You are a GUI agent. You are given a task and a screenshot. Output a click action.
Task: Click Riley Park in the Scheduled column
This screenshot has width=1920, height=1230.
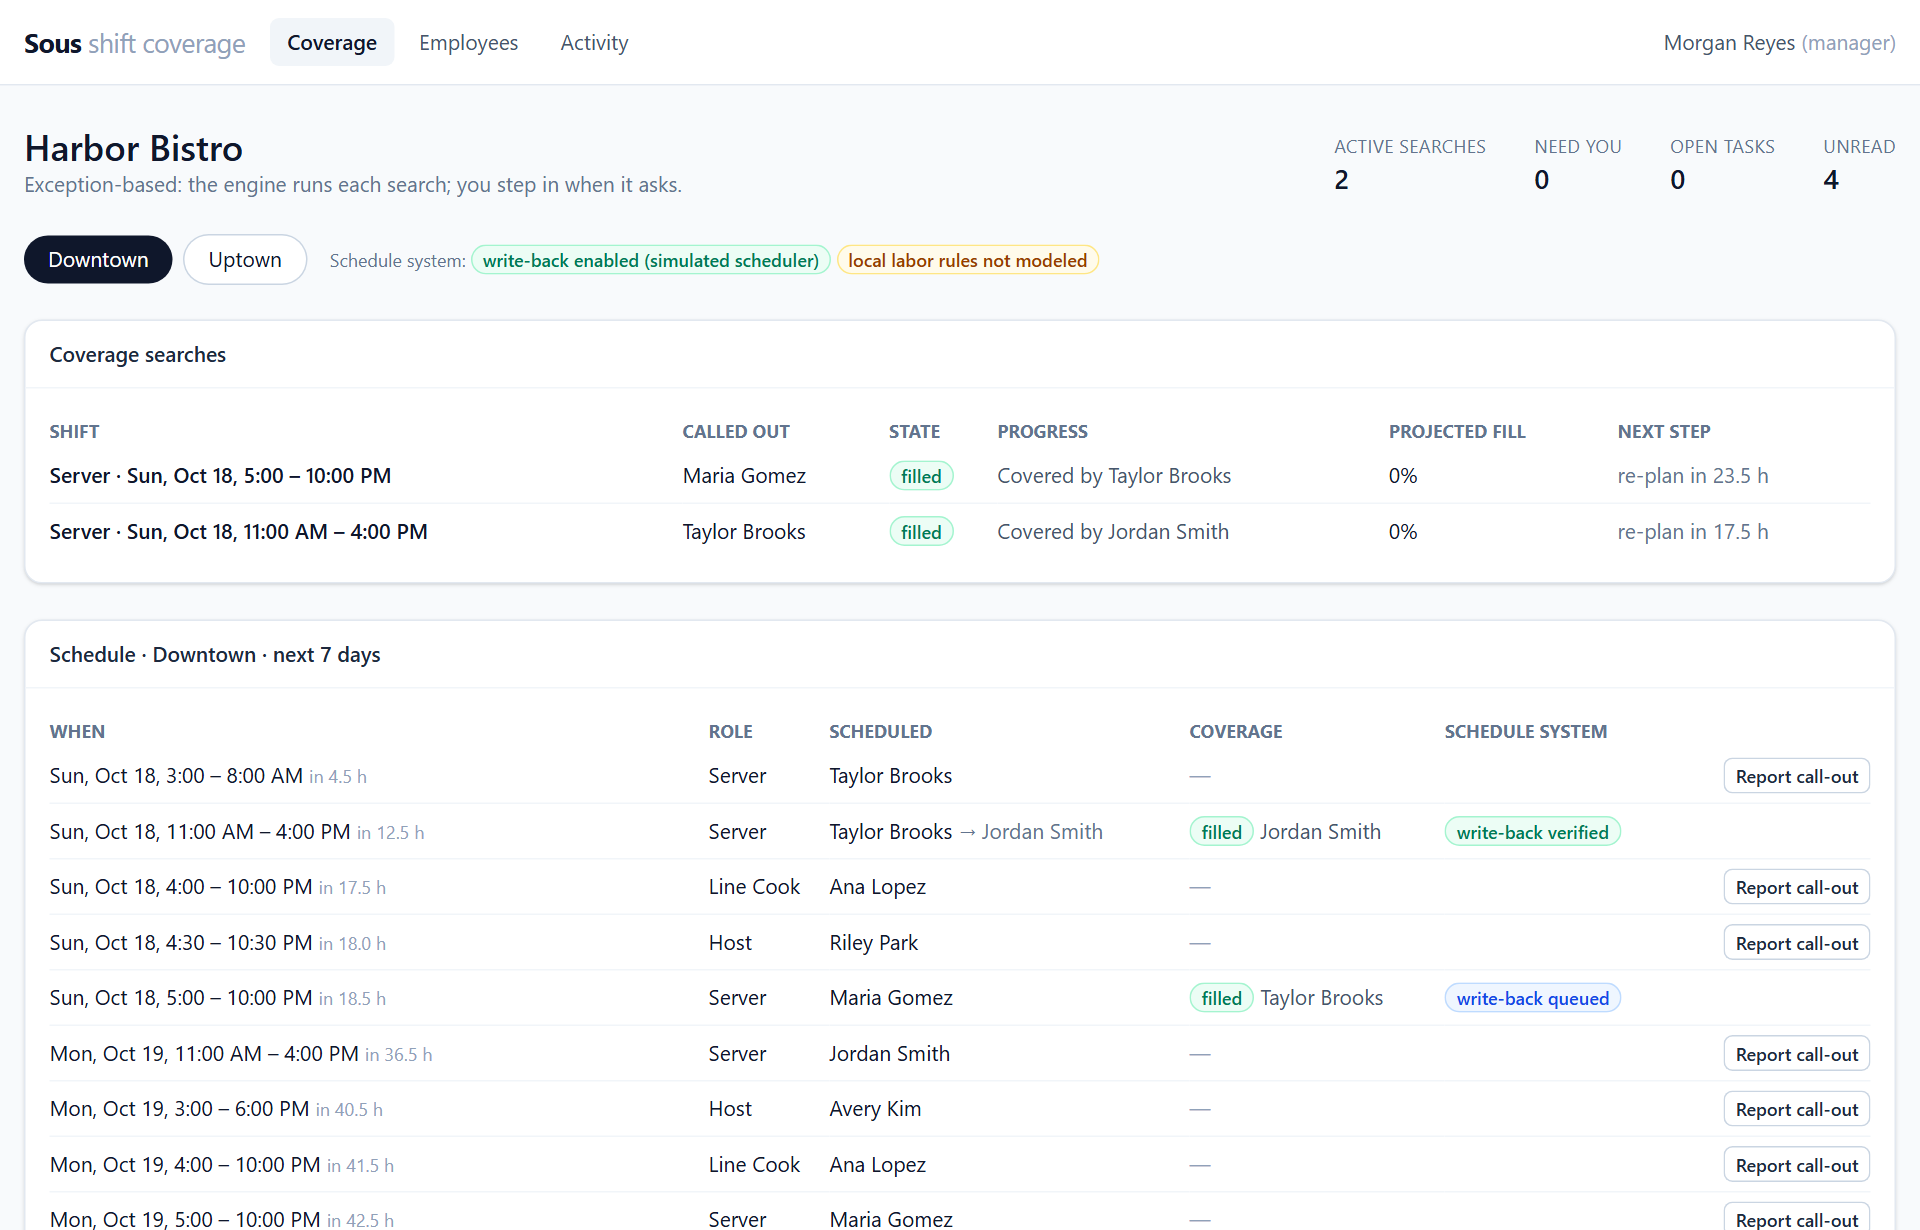click(873, 943)
